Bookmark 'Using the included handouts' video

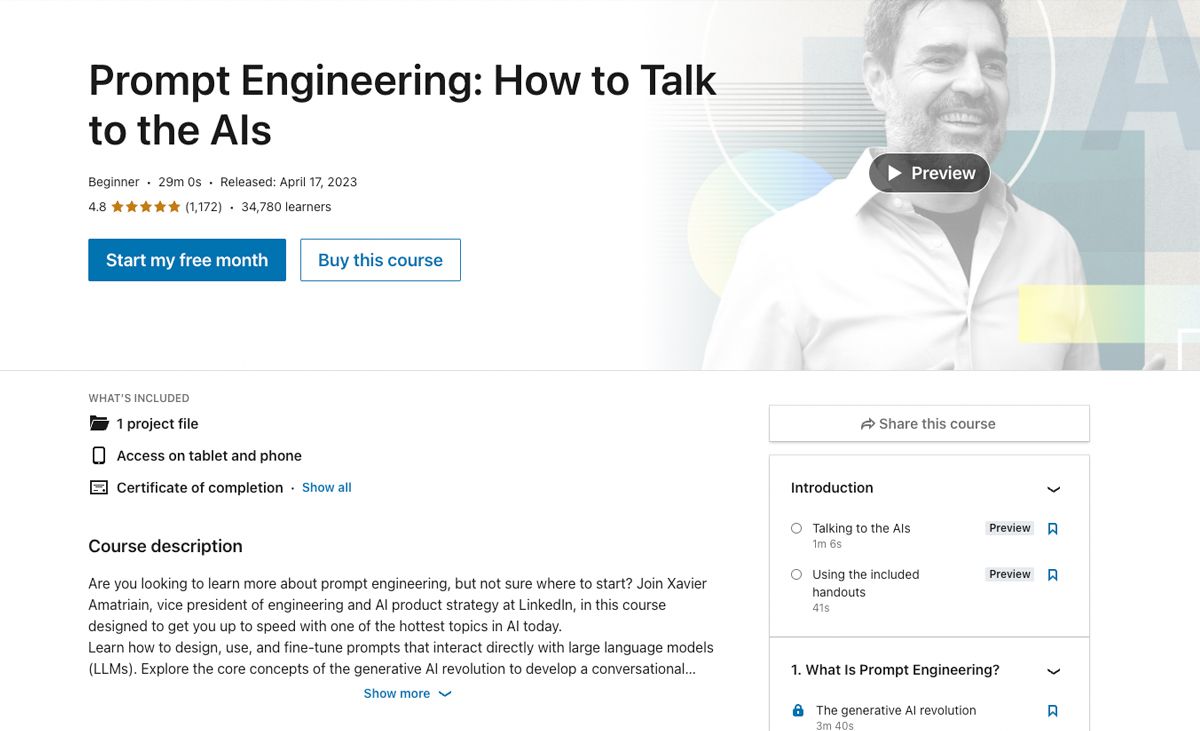[x=1052, y=575]
